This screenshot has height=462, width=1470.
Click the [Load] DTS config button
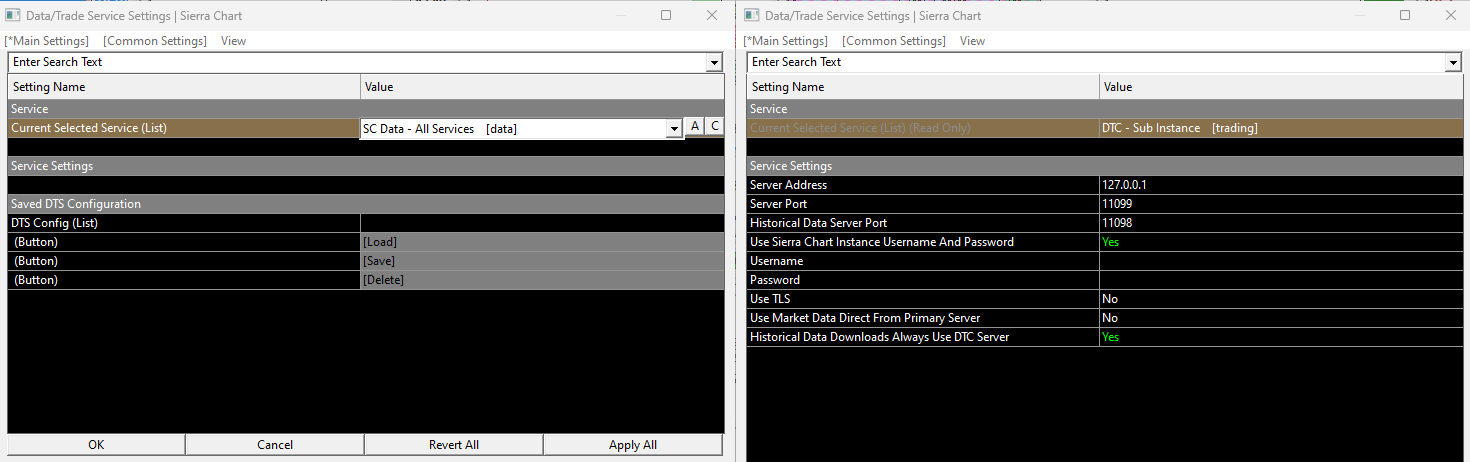(x=542, y=242)
